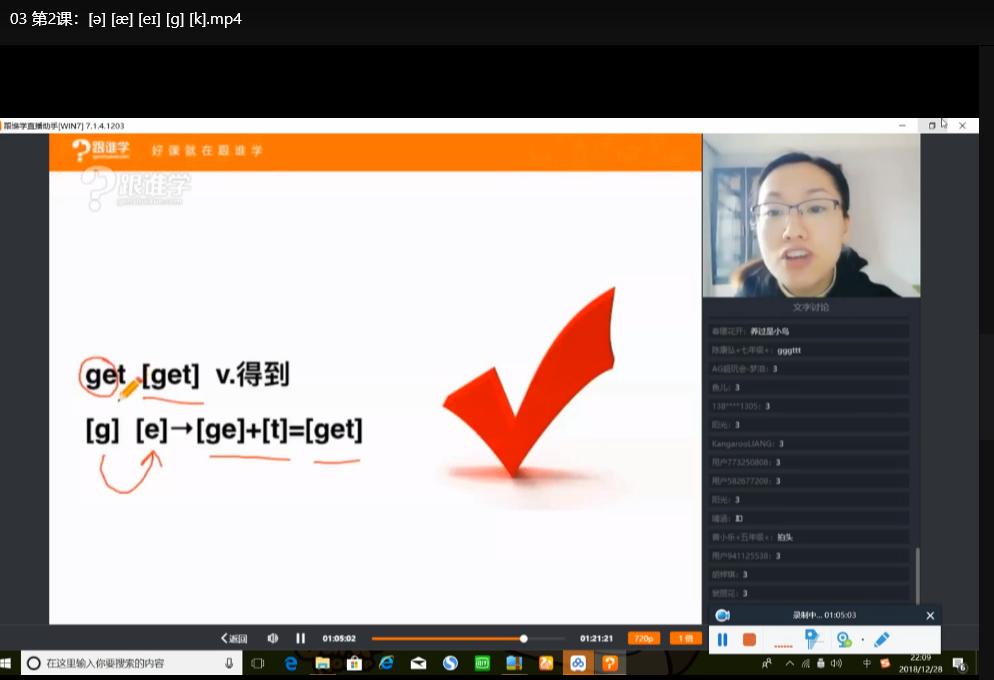Open the Mail app in taskbar

coord(418,664)
